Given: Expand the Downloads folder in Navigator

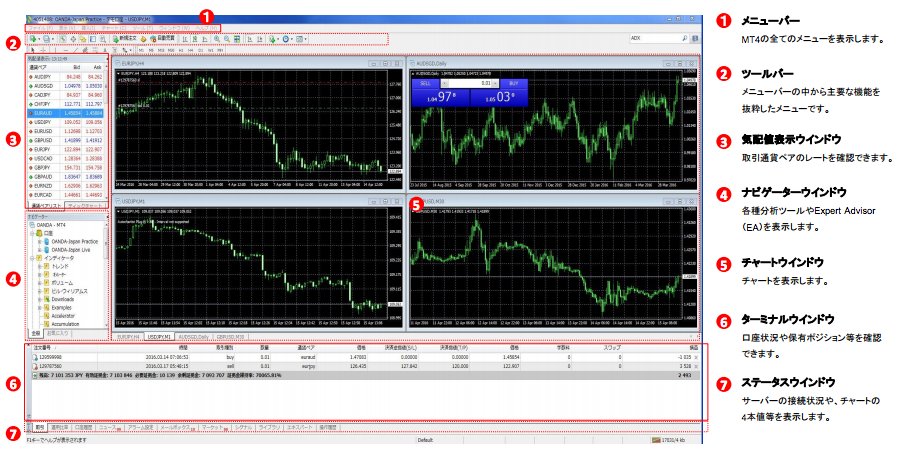Looking at the screenshot, I should 41,299.
